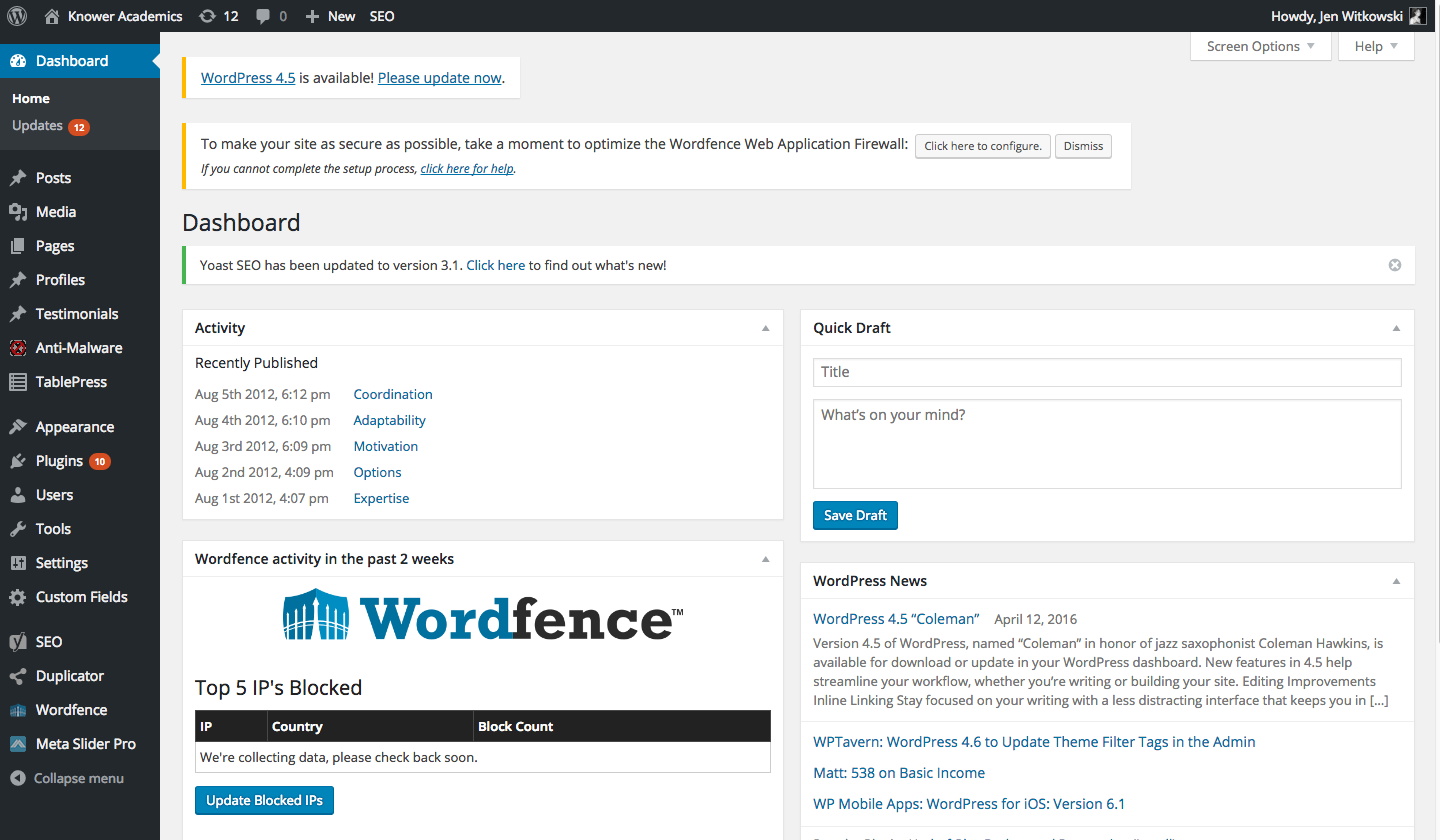
Task: Click the Meta Slider Pro icon
Action: 18,744
